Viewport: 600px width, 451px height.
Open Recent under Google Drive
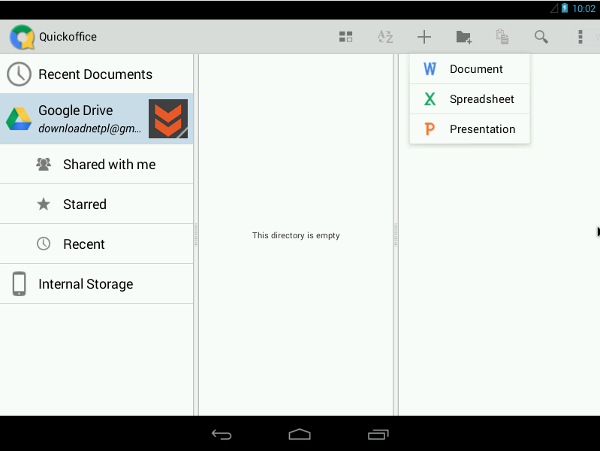(96, 244)
